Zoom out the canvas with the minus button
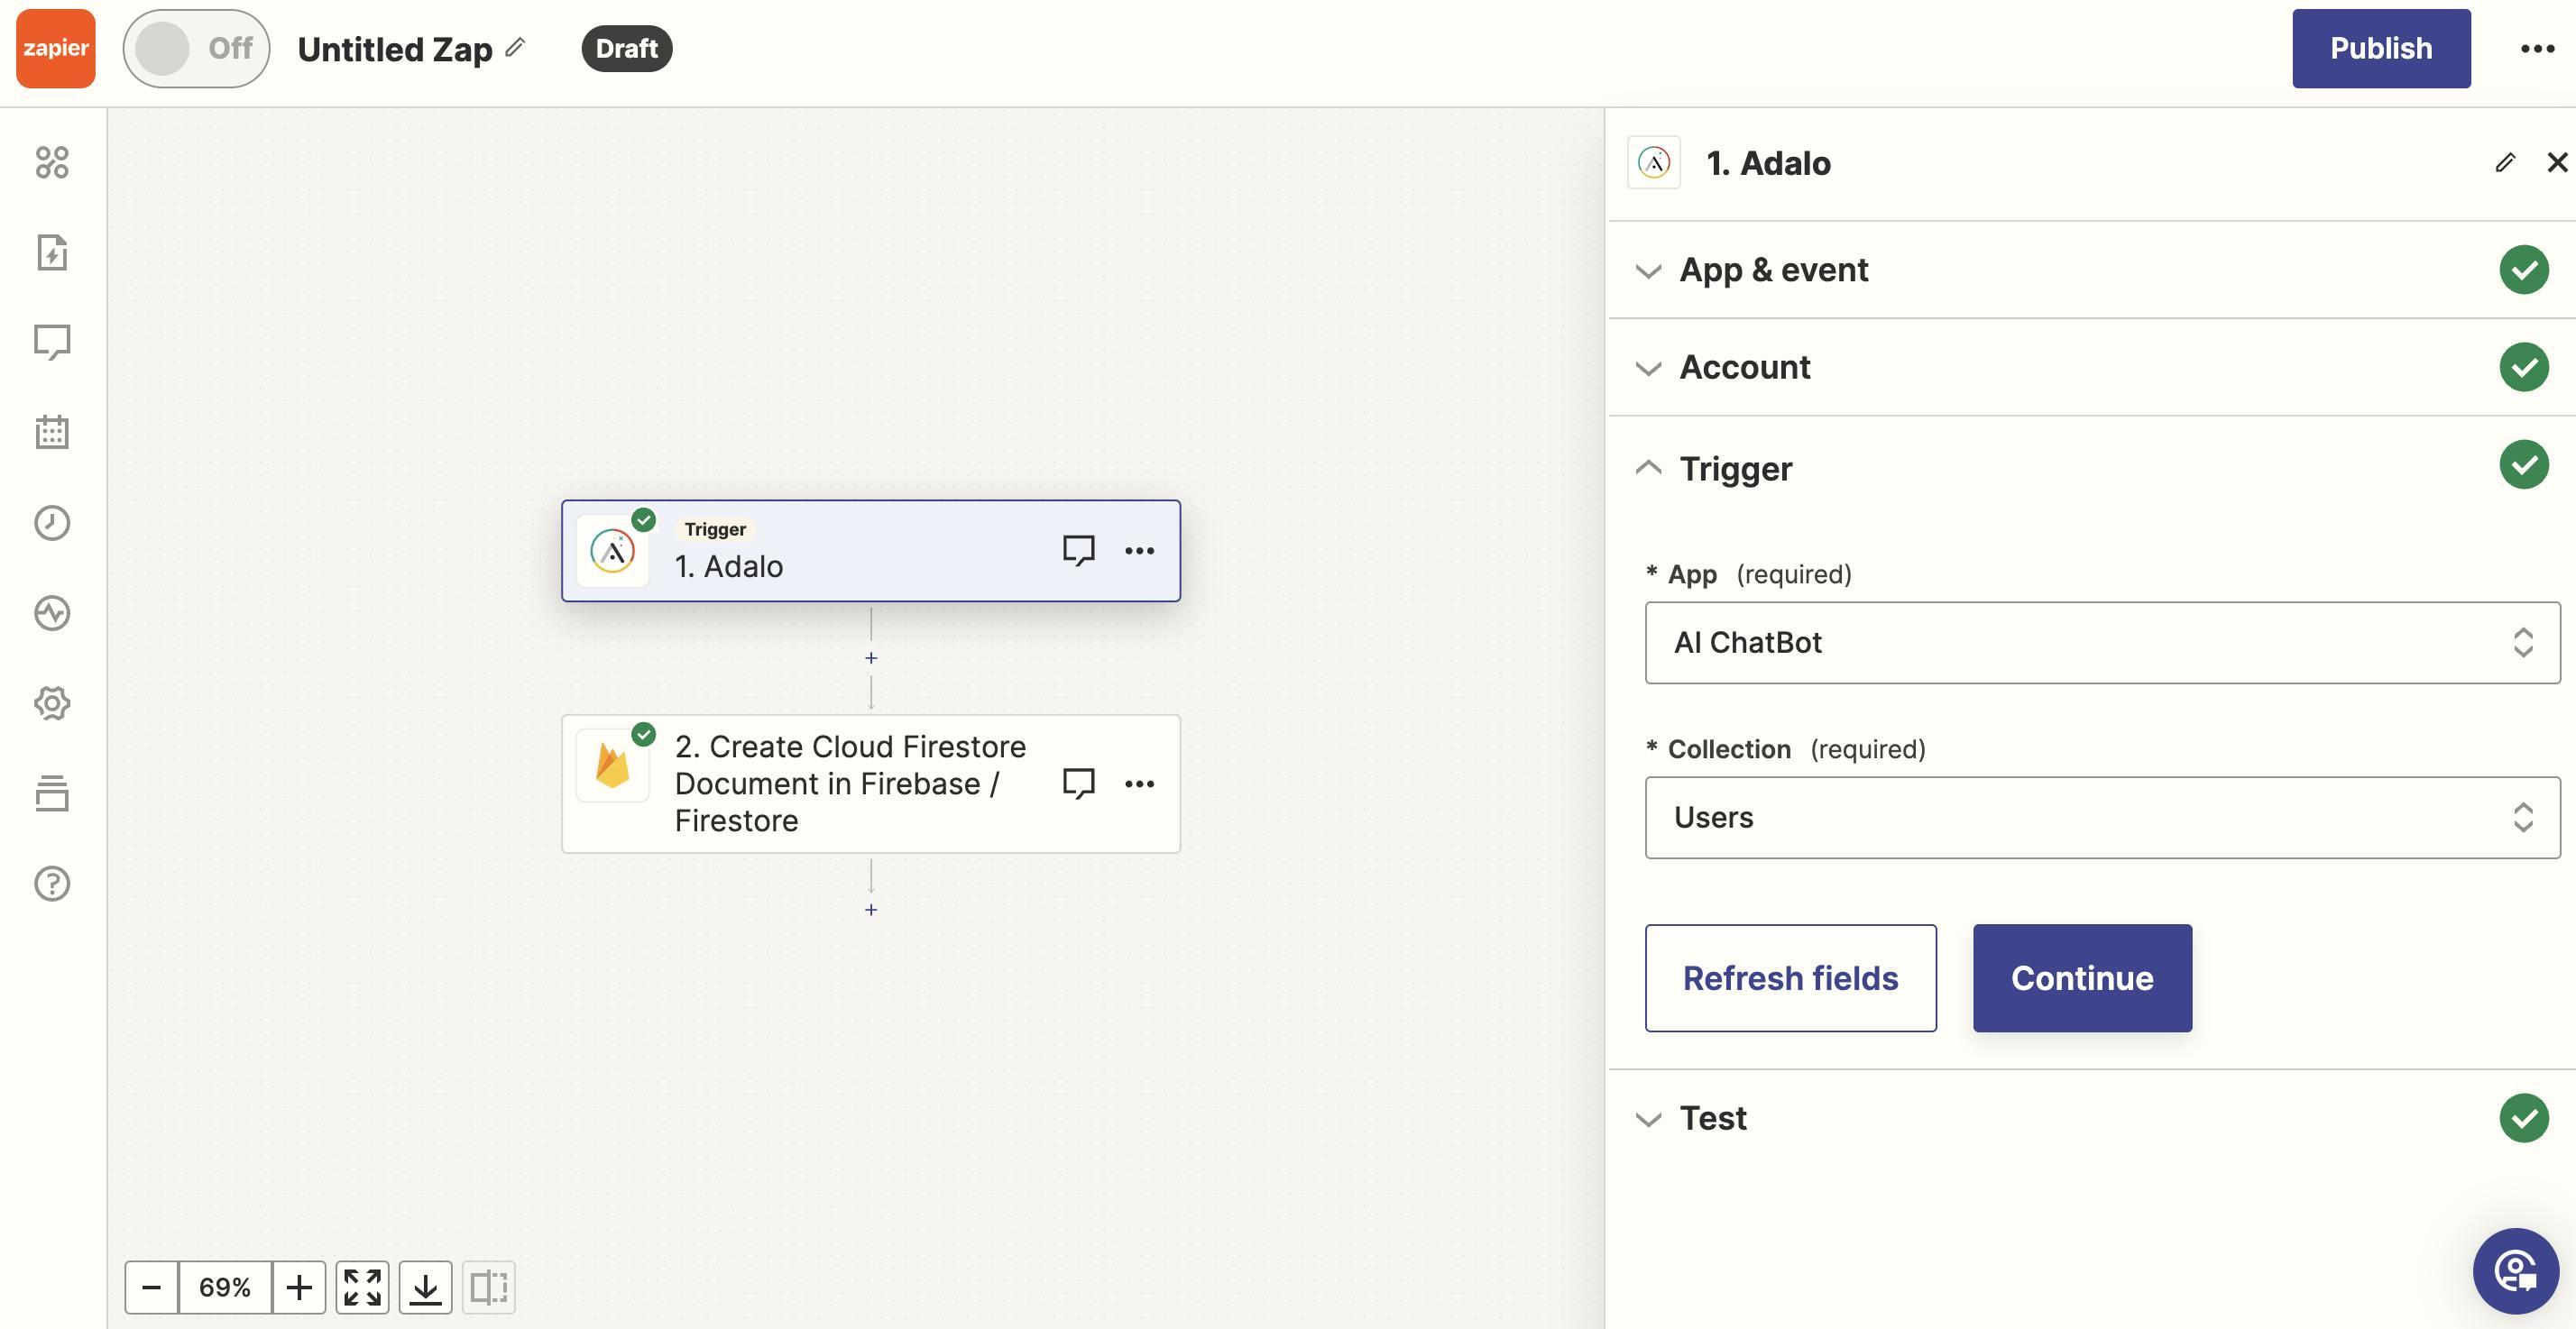This screenshot has height=1329, width=2576. click(x=152, y=1287)
